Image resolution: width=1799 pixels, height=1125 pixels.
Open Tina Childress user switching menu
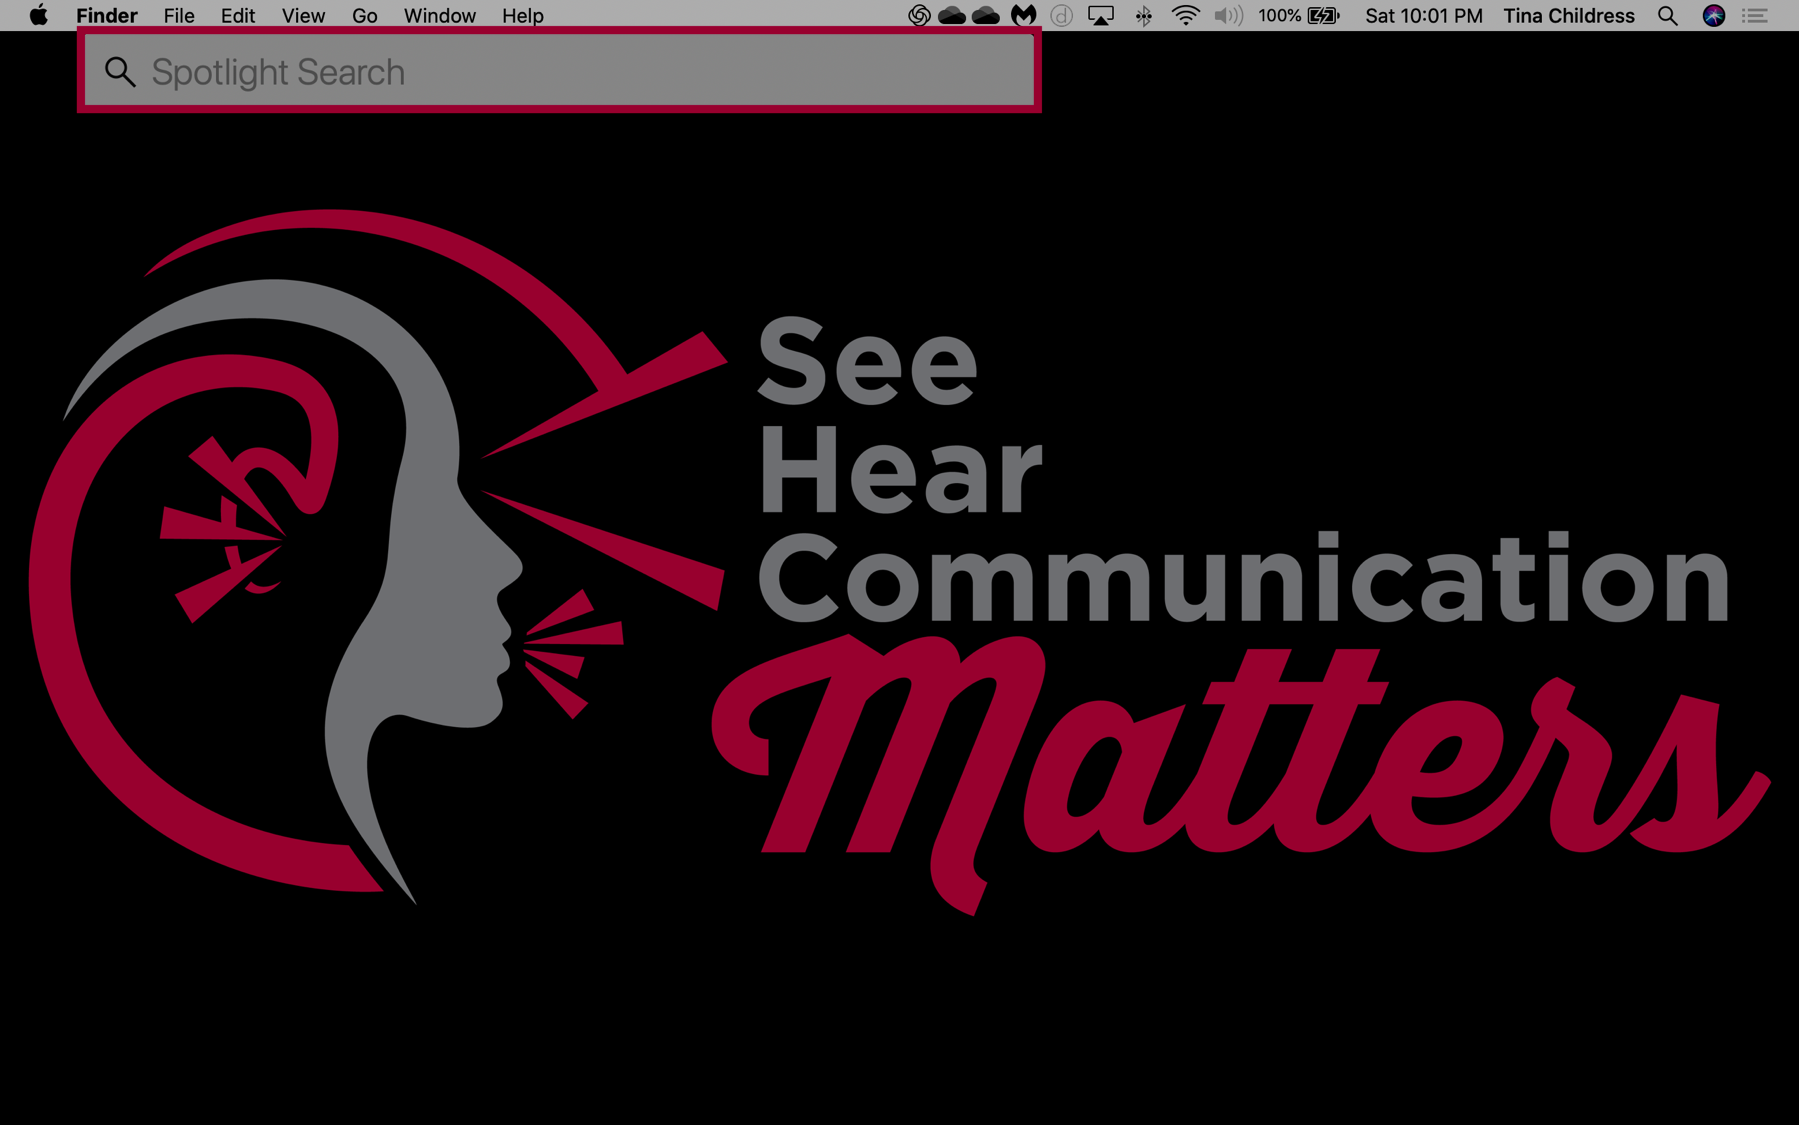coord(1568,16)
